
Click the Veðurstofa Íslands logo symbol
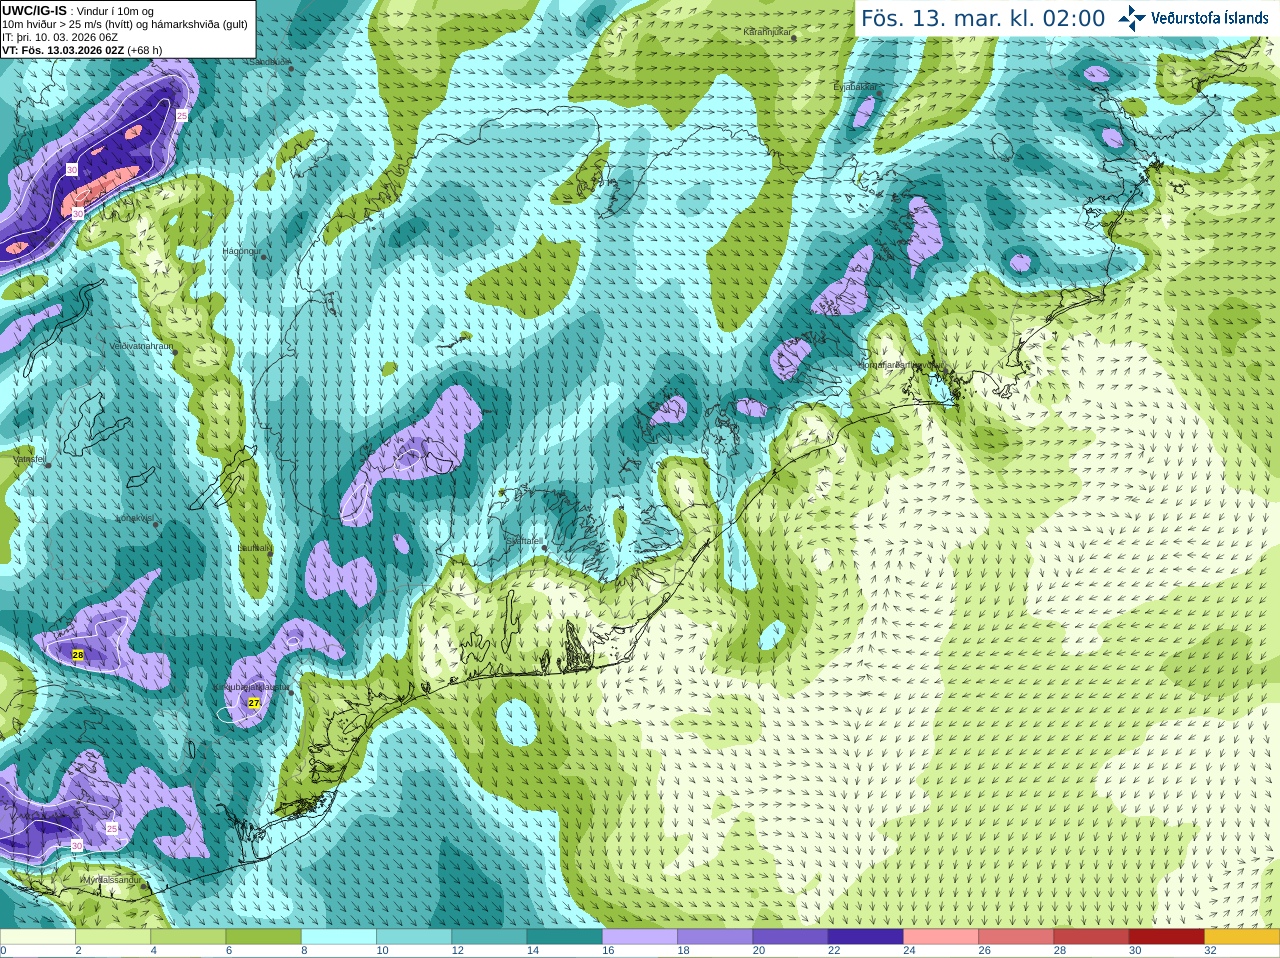1132,18
